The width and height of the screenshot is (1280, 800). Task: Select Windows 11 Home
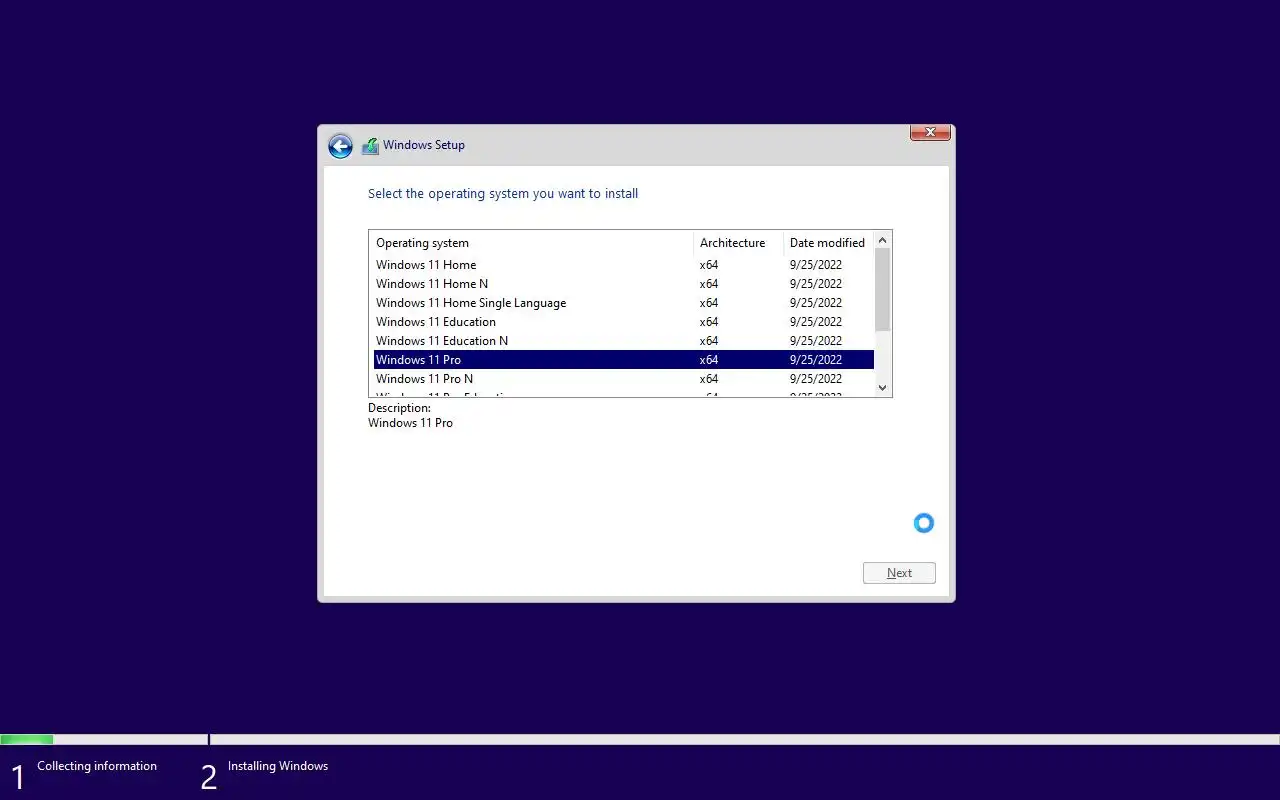click(x=623, y=265)
